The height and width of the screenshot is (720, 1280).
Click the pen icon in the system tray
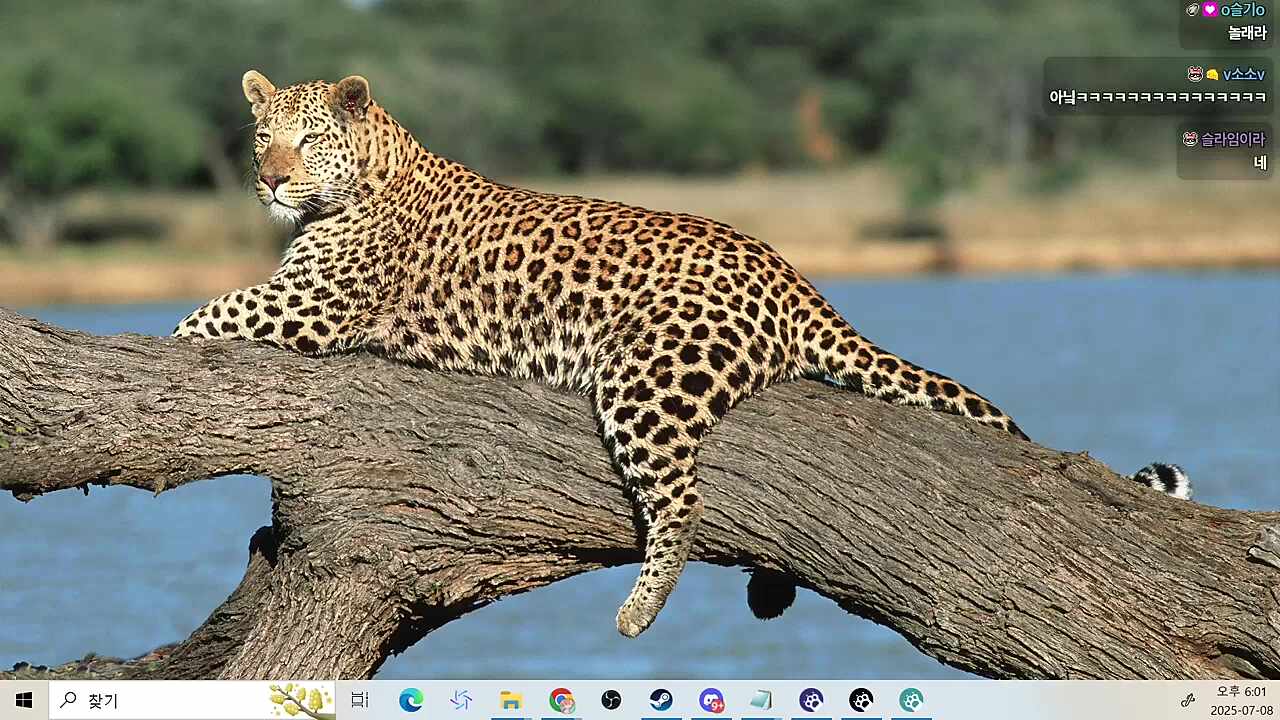coord(1188,700)
